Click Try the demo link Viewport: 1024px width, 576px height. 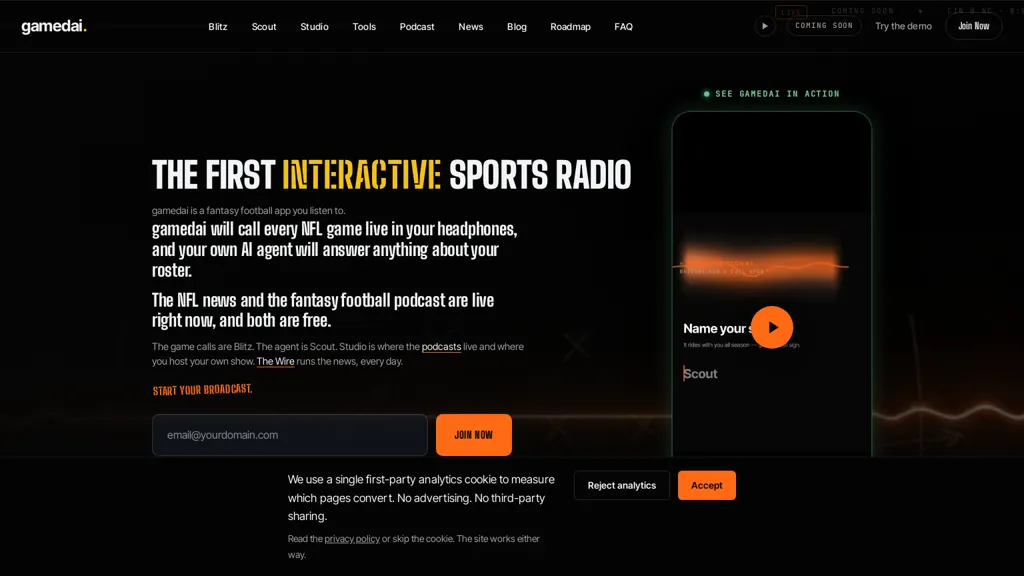[x=903, y=26]
